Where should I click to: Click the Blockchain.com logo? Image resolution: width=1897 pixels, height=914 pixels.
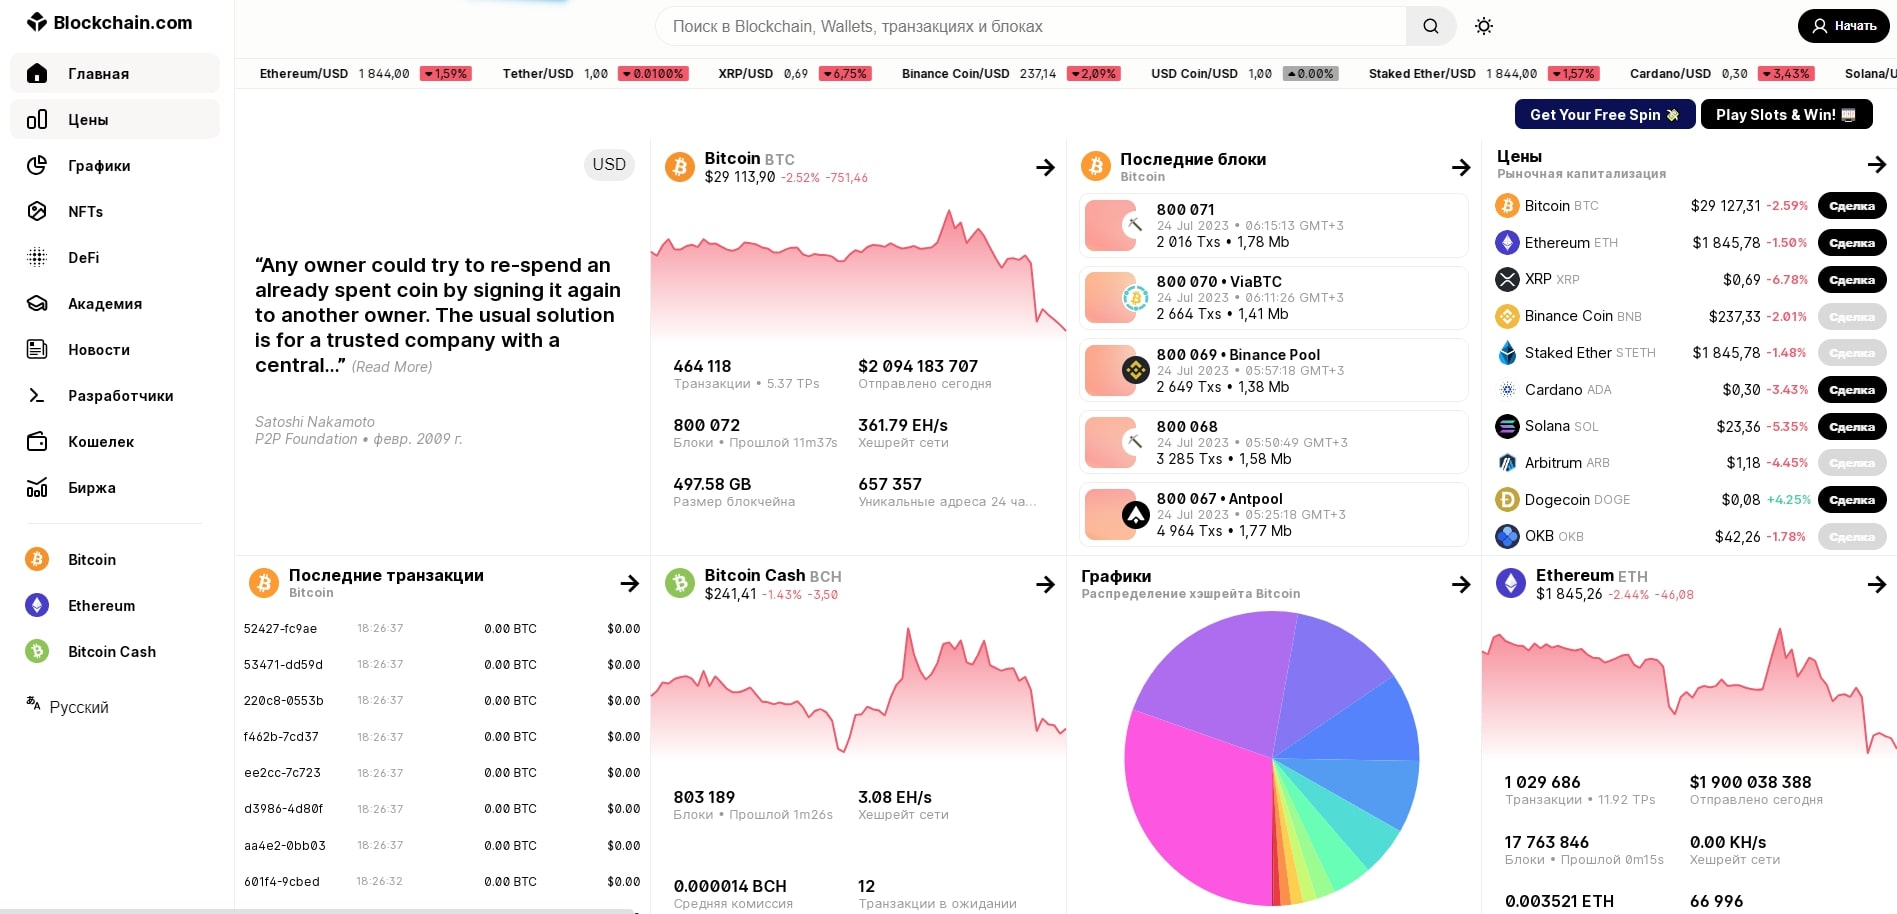click(109, 22)
